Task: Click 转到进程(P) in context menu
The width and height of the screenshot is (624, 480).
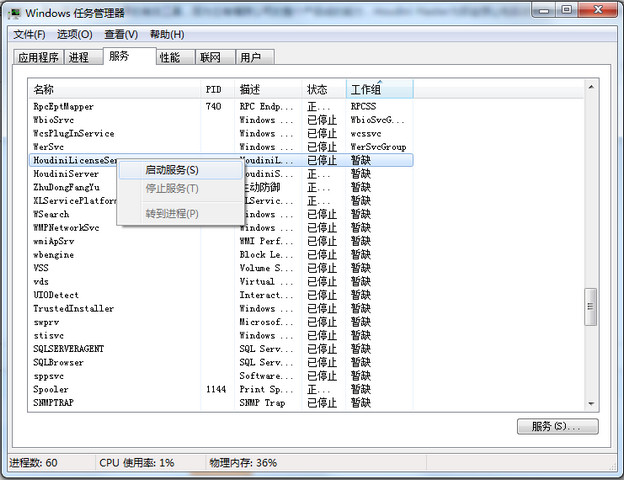Action: (x=181, y=214)
